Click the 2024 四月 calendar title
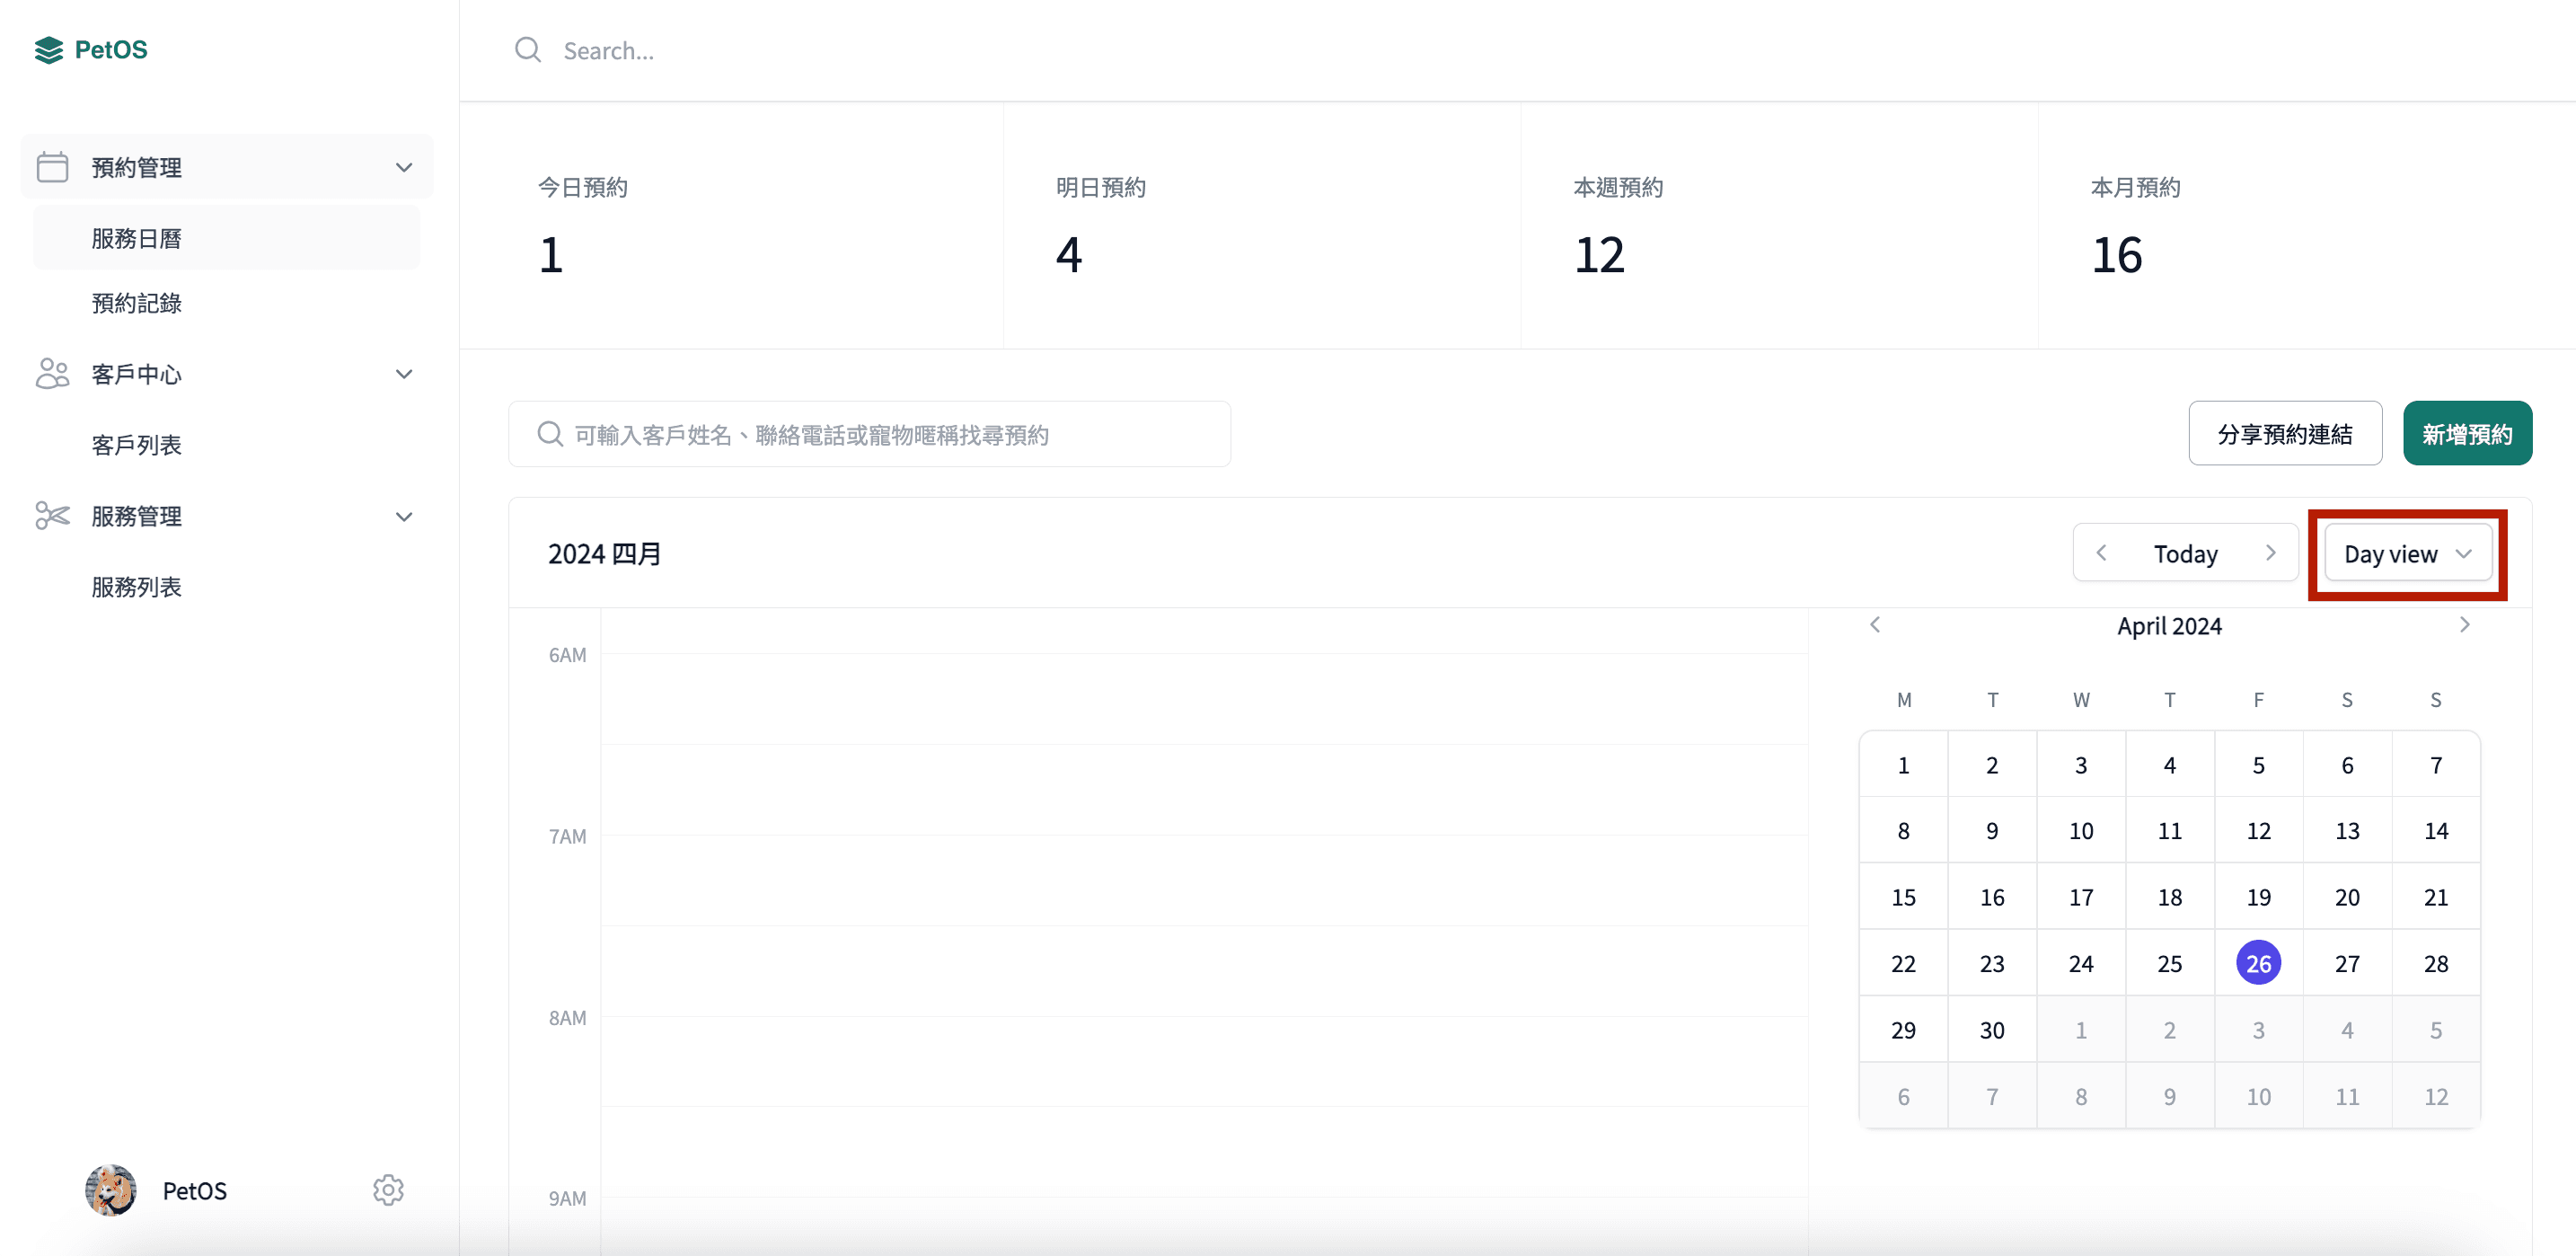The image size is (2576, 1256). (604, 553)
